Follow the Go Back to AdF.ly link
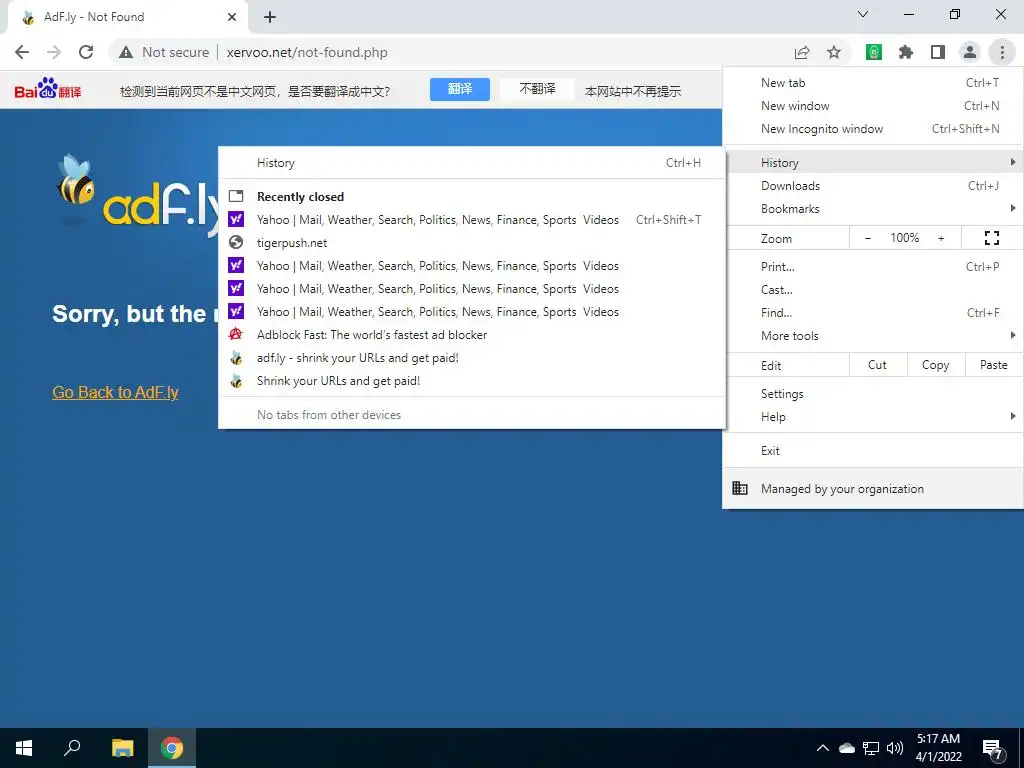 pos(116,392)
